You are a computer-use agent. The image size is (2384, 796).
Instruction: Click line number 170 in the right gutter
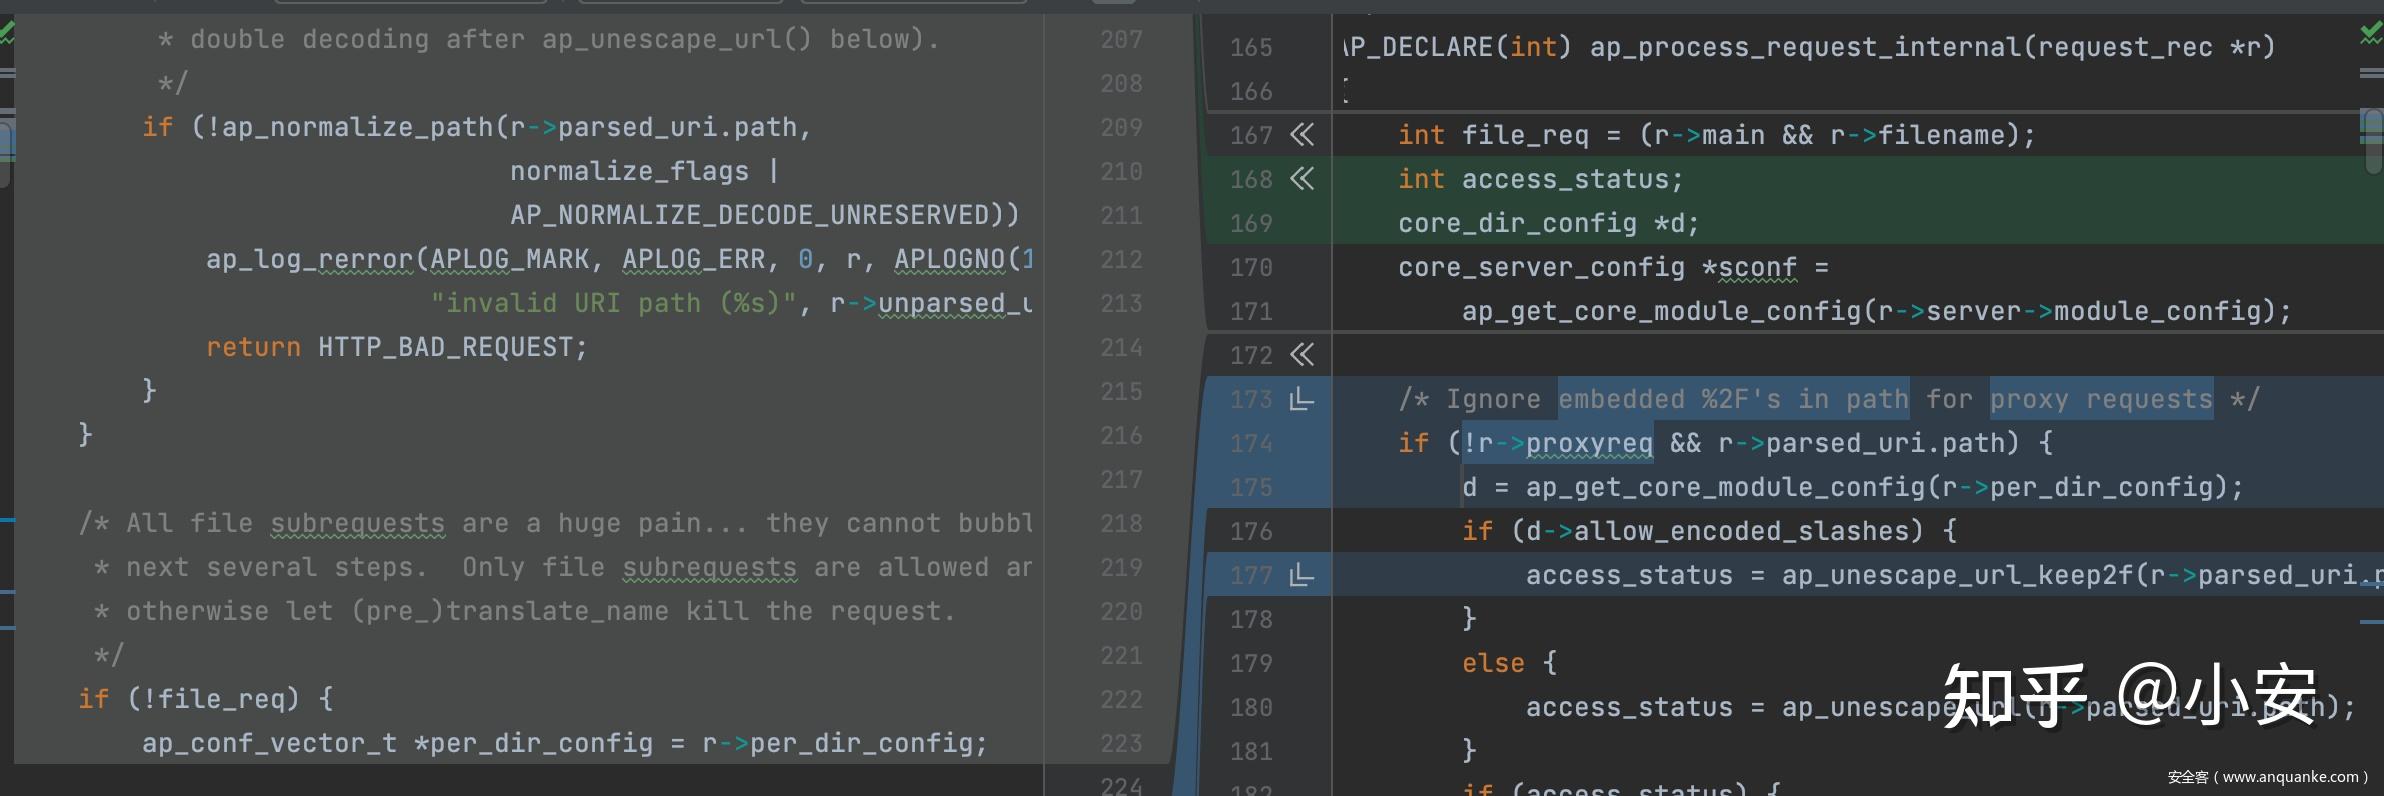[x=1251, y=267]
